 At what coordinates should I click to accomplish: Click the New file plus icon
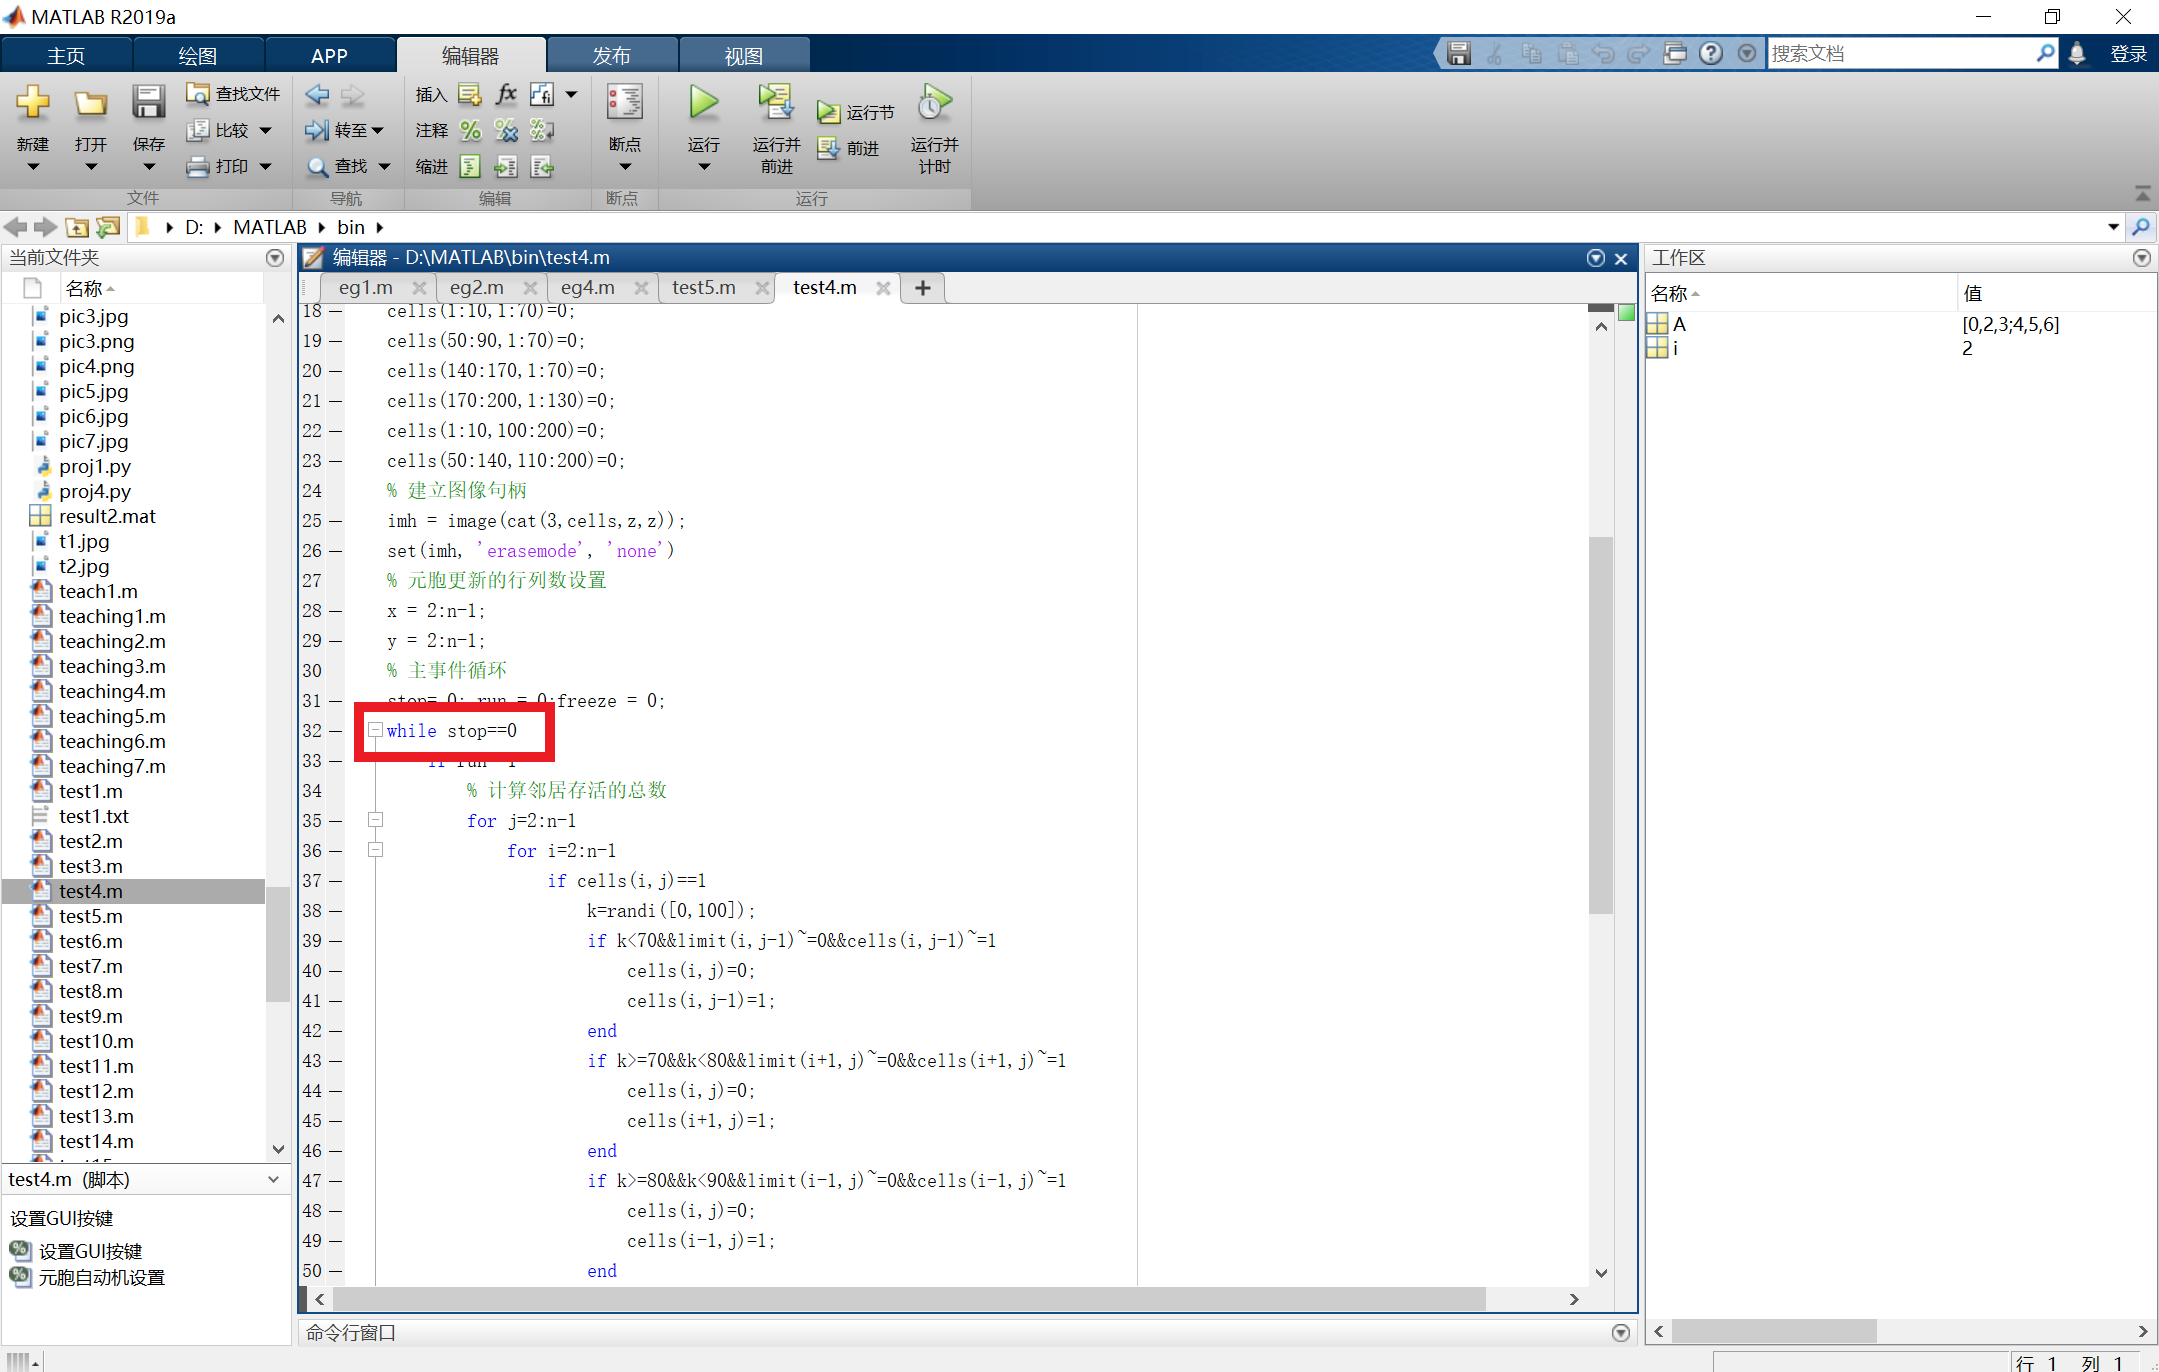coord(32,103)
